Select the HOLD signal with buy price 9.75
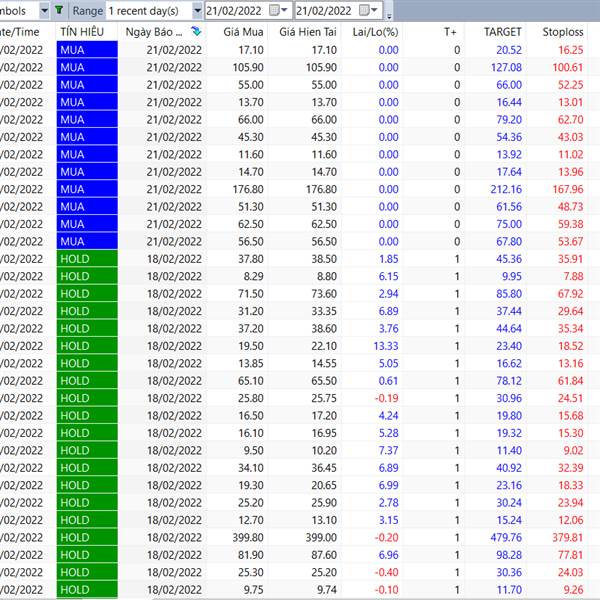The image size is (600, 600). [87, 589]
